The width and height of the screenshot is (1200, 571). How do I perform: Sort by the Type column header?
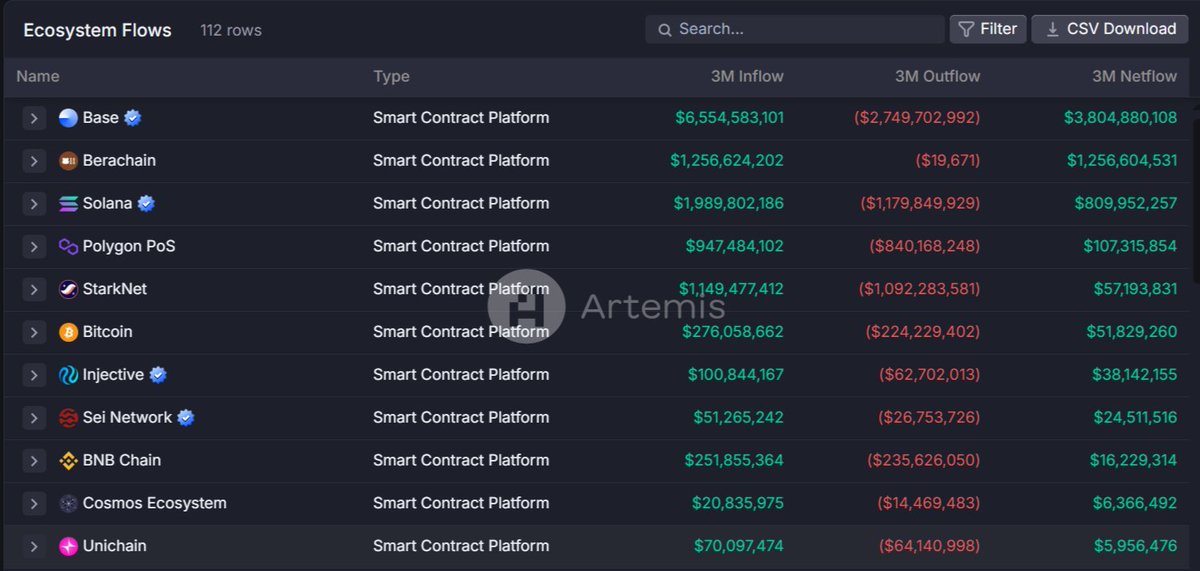coord(391,76)
